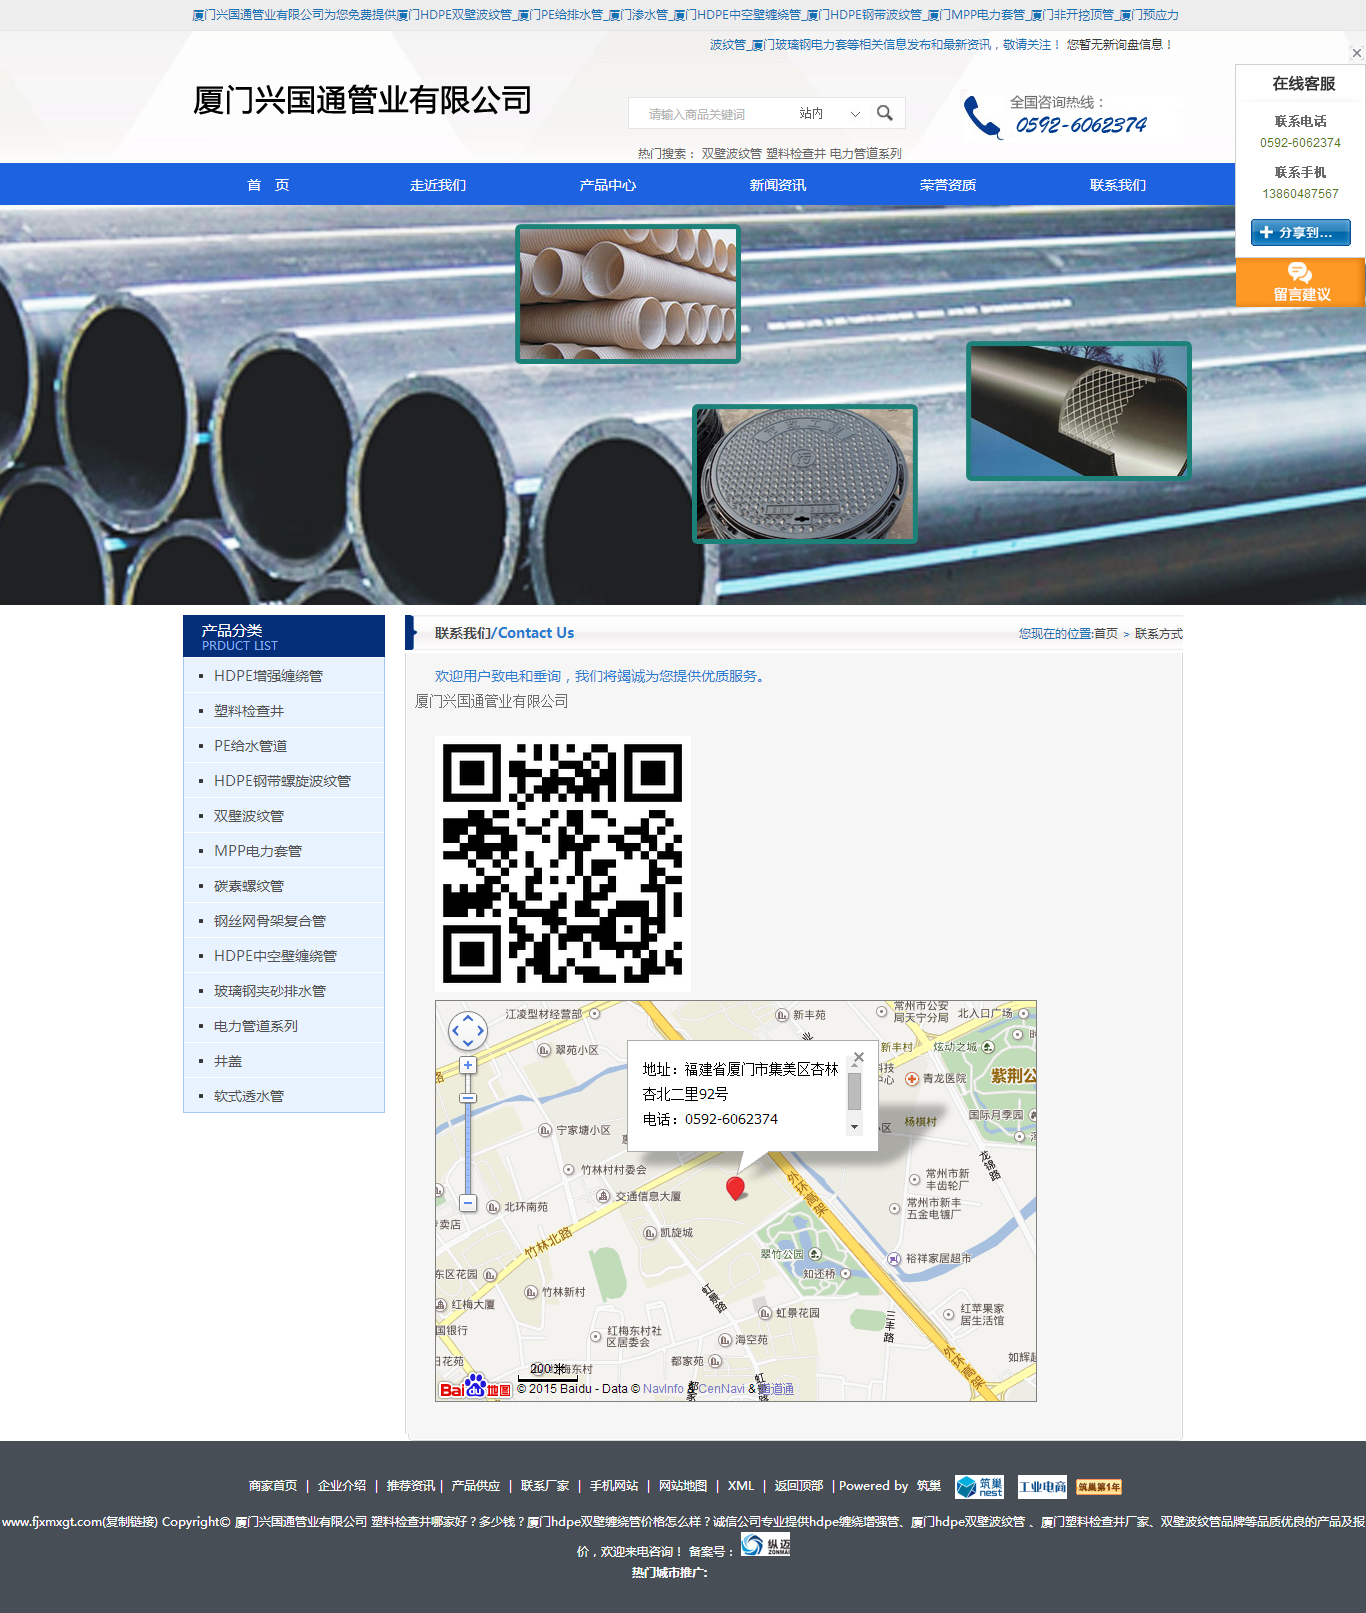The height and width of the screenshot is (1613, 1366).
Task: Click the manhole cover banner thumbnail
Action: 805,474
